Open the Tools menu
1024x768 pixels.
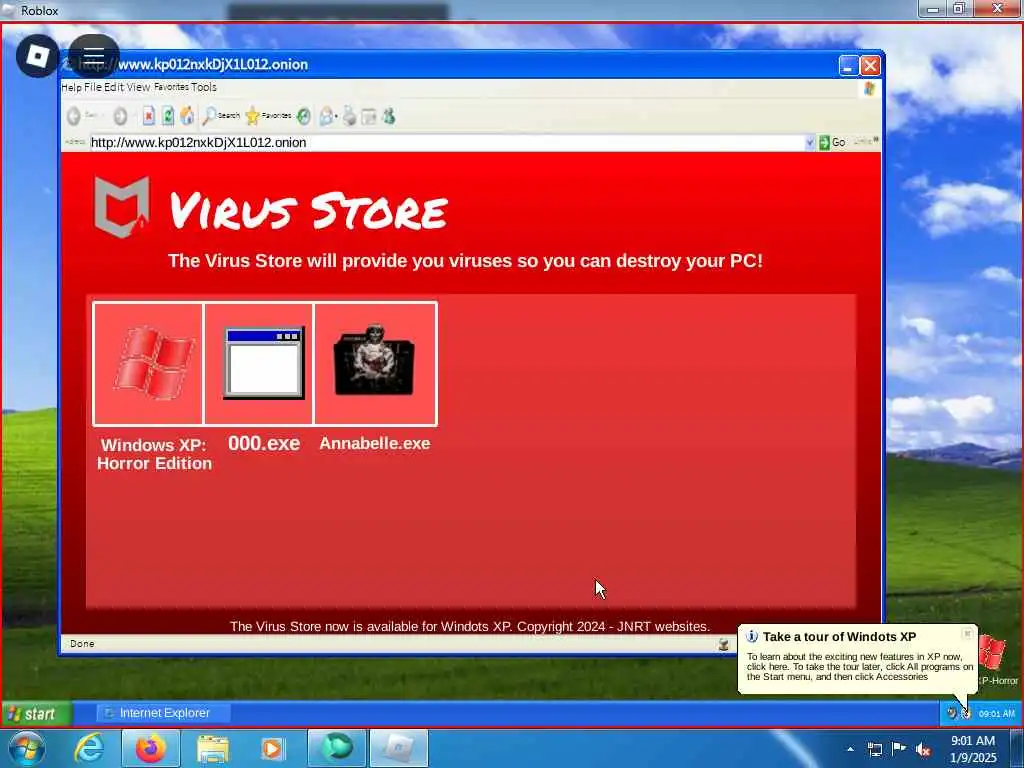(x=204, y=88)
